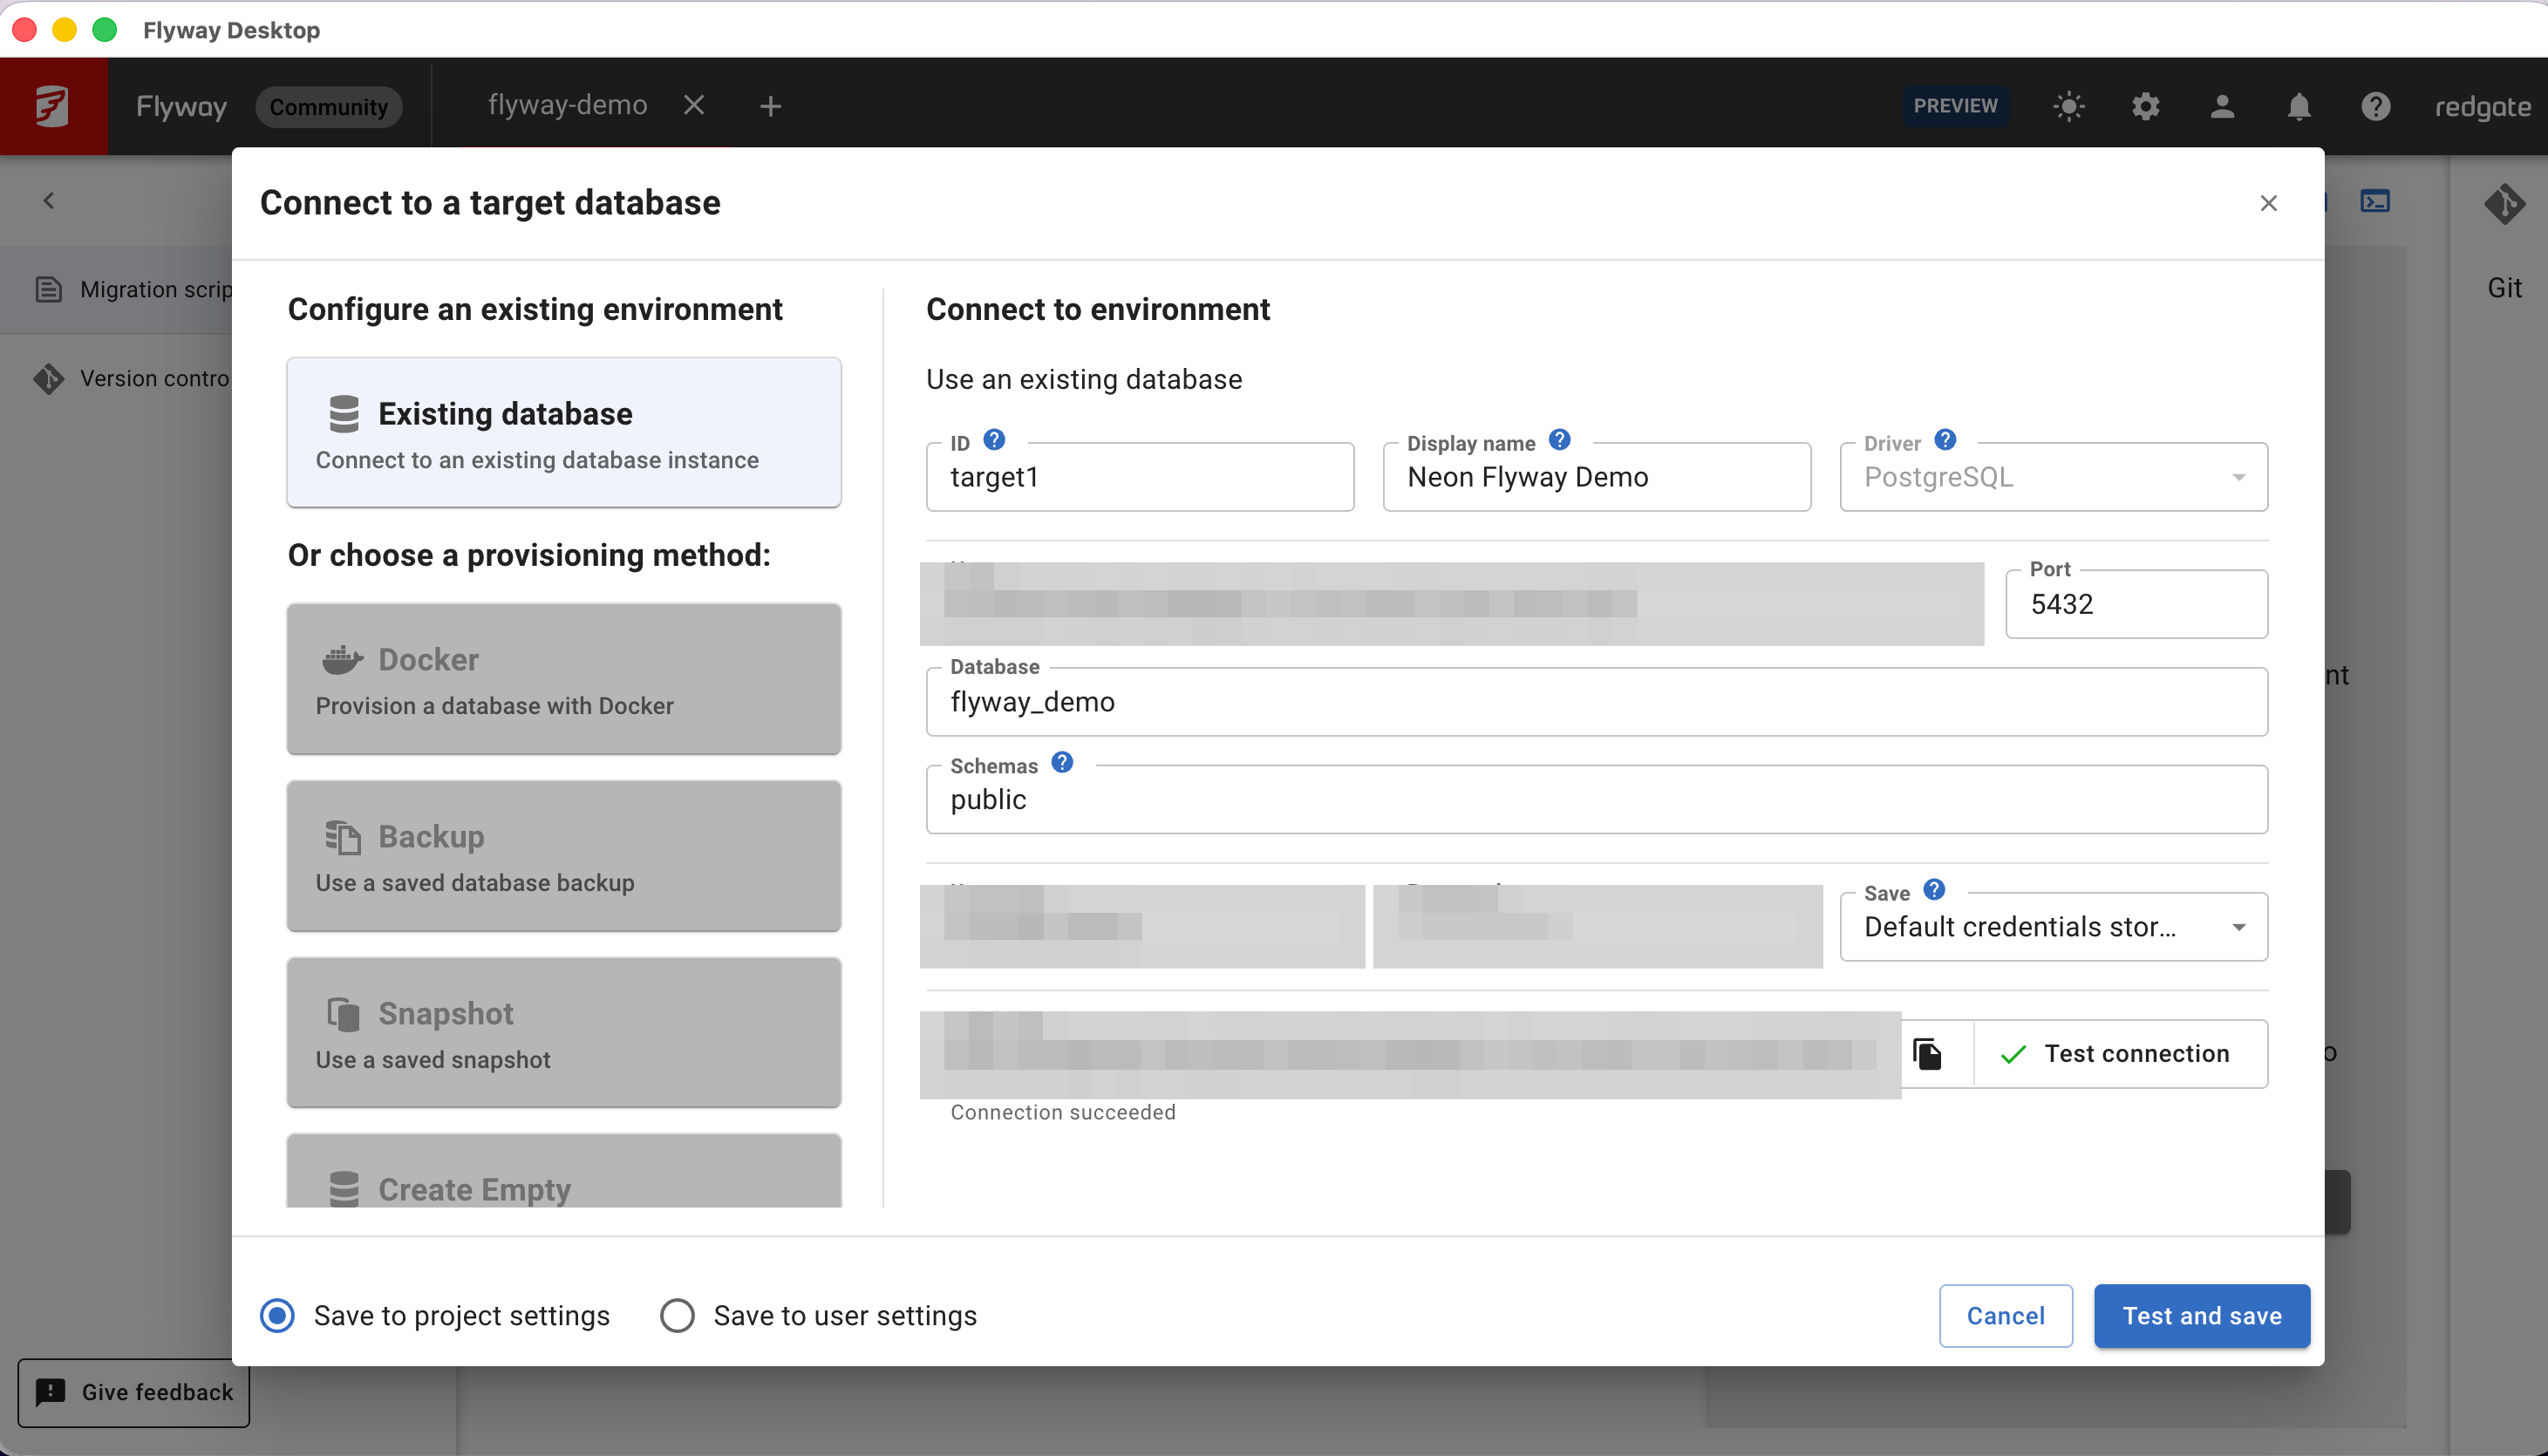Open the help question mark icon in top bar

[2376, 106]
